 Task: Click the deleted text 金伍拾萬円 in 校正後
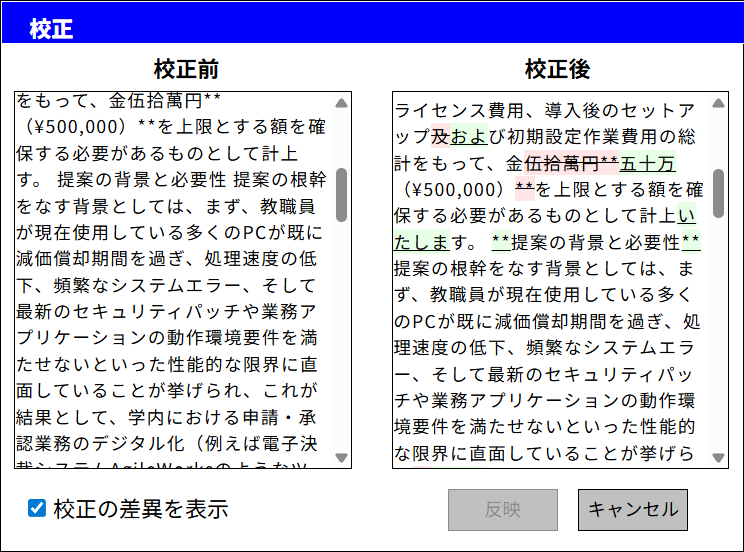(552, 163)
